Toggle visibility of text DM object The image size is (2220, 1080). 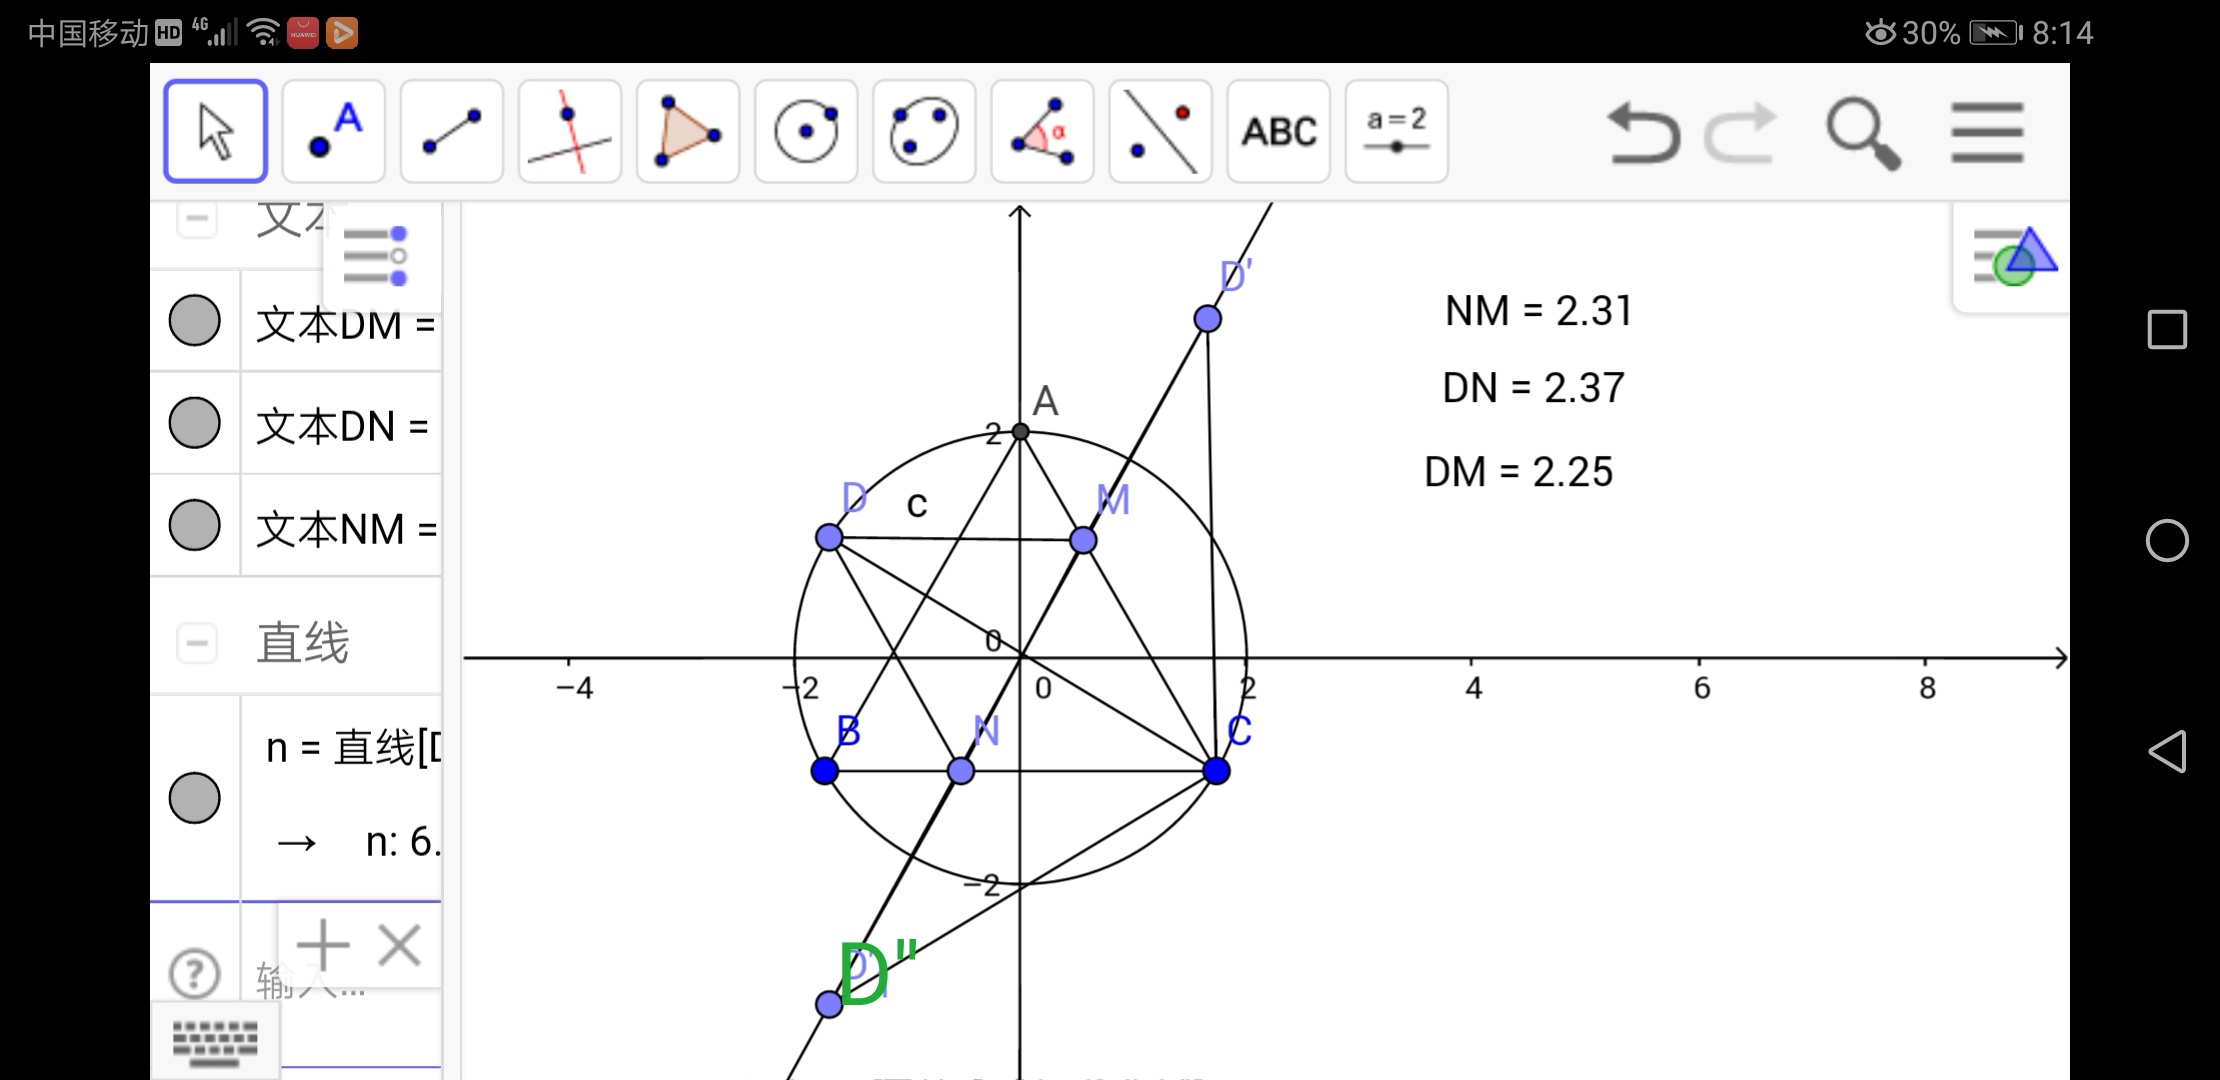point(195,321)
